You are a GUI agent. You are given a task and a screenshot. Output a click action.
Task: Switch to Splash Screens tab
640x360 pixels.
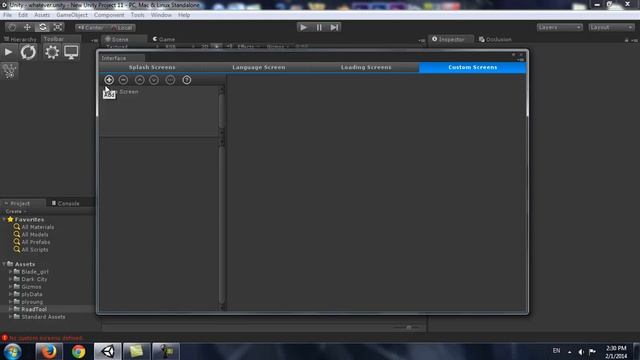pyautogui.click(x=152, y=67)
